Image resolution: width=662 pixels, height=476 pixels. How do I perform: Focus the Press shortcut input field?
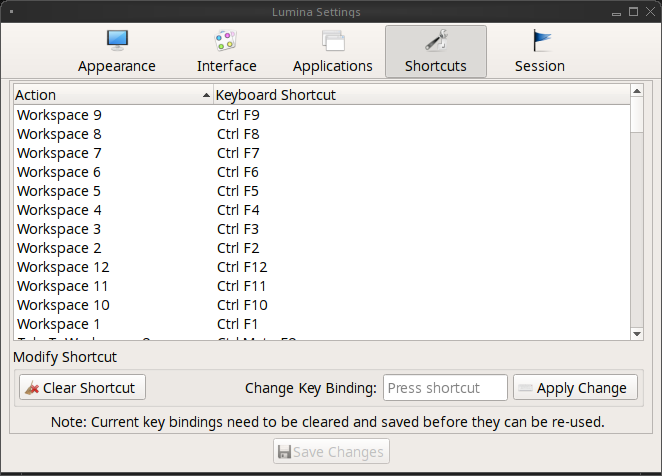tap(445, 387)
